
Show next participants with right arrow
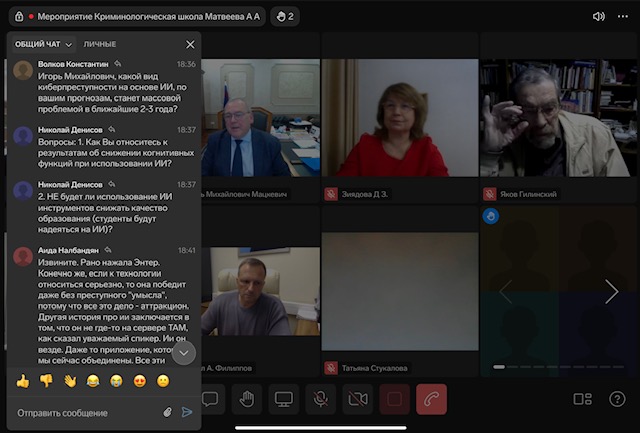(611, 291)
